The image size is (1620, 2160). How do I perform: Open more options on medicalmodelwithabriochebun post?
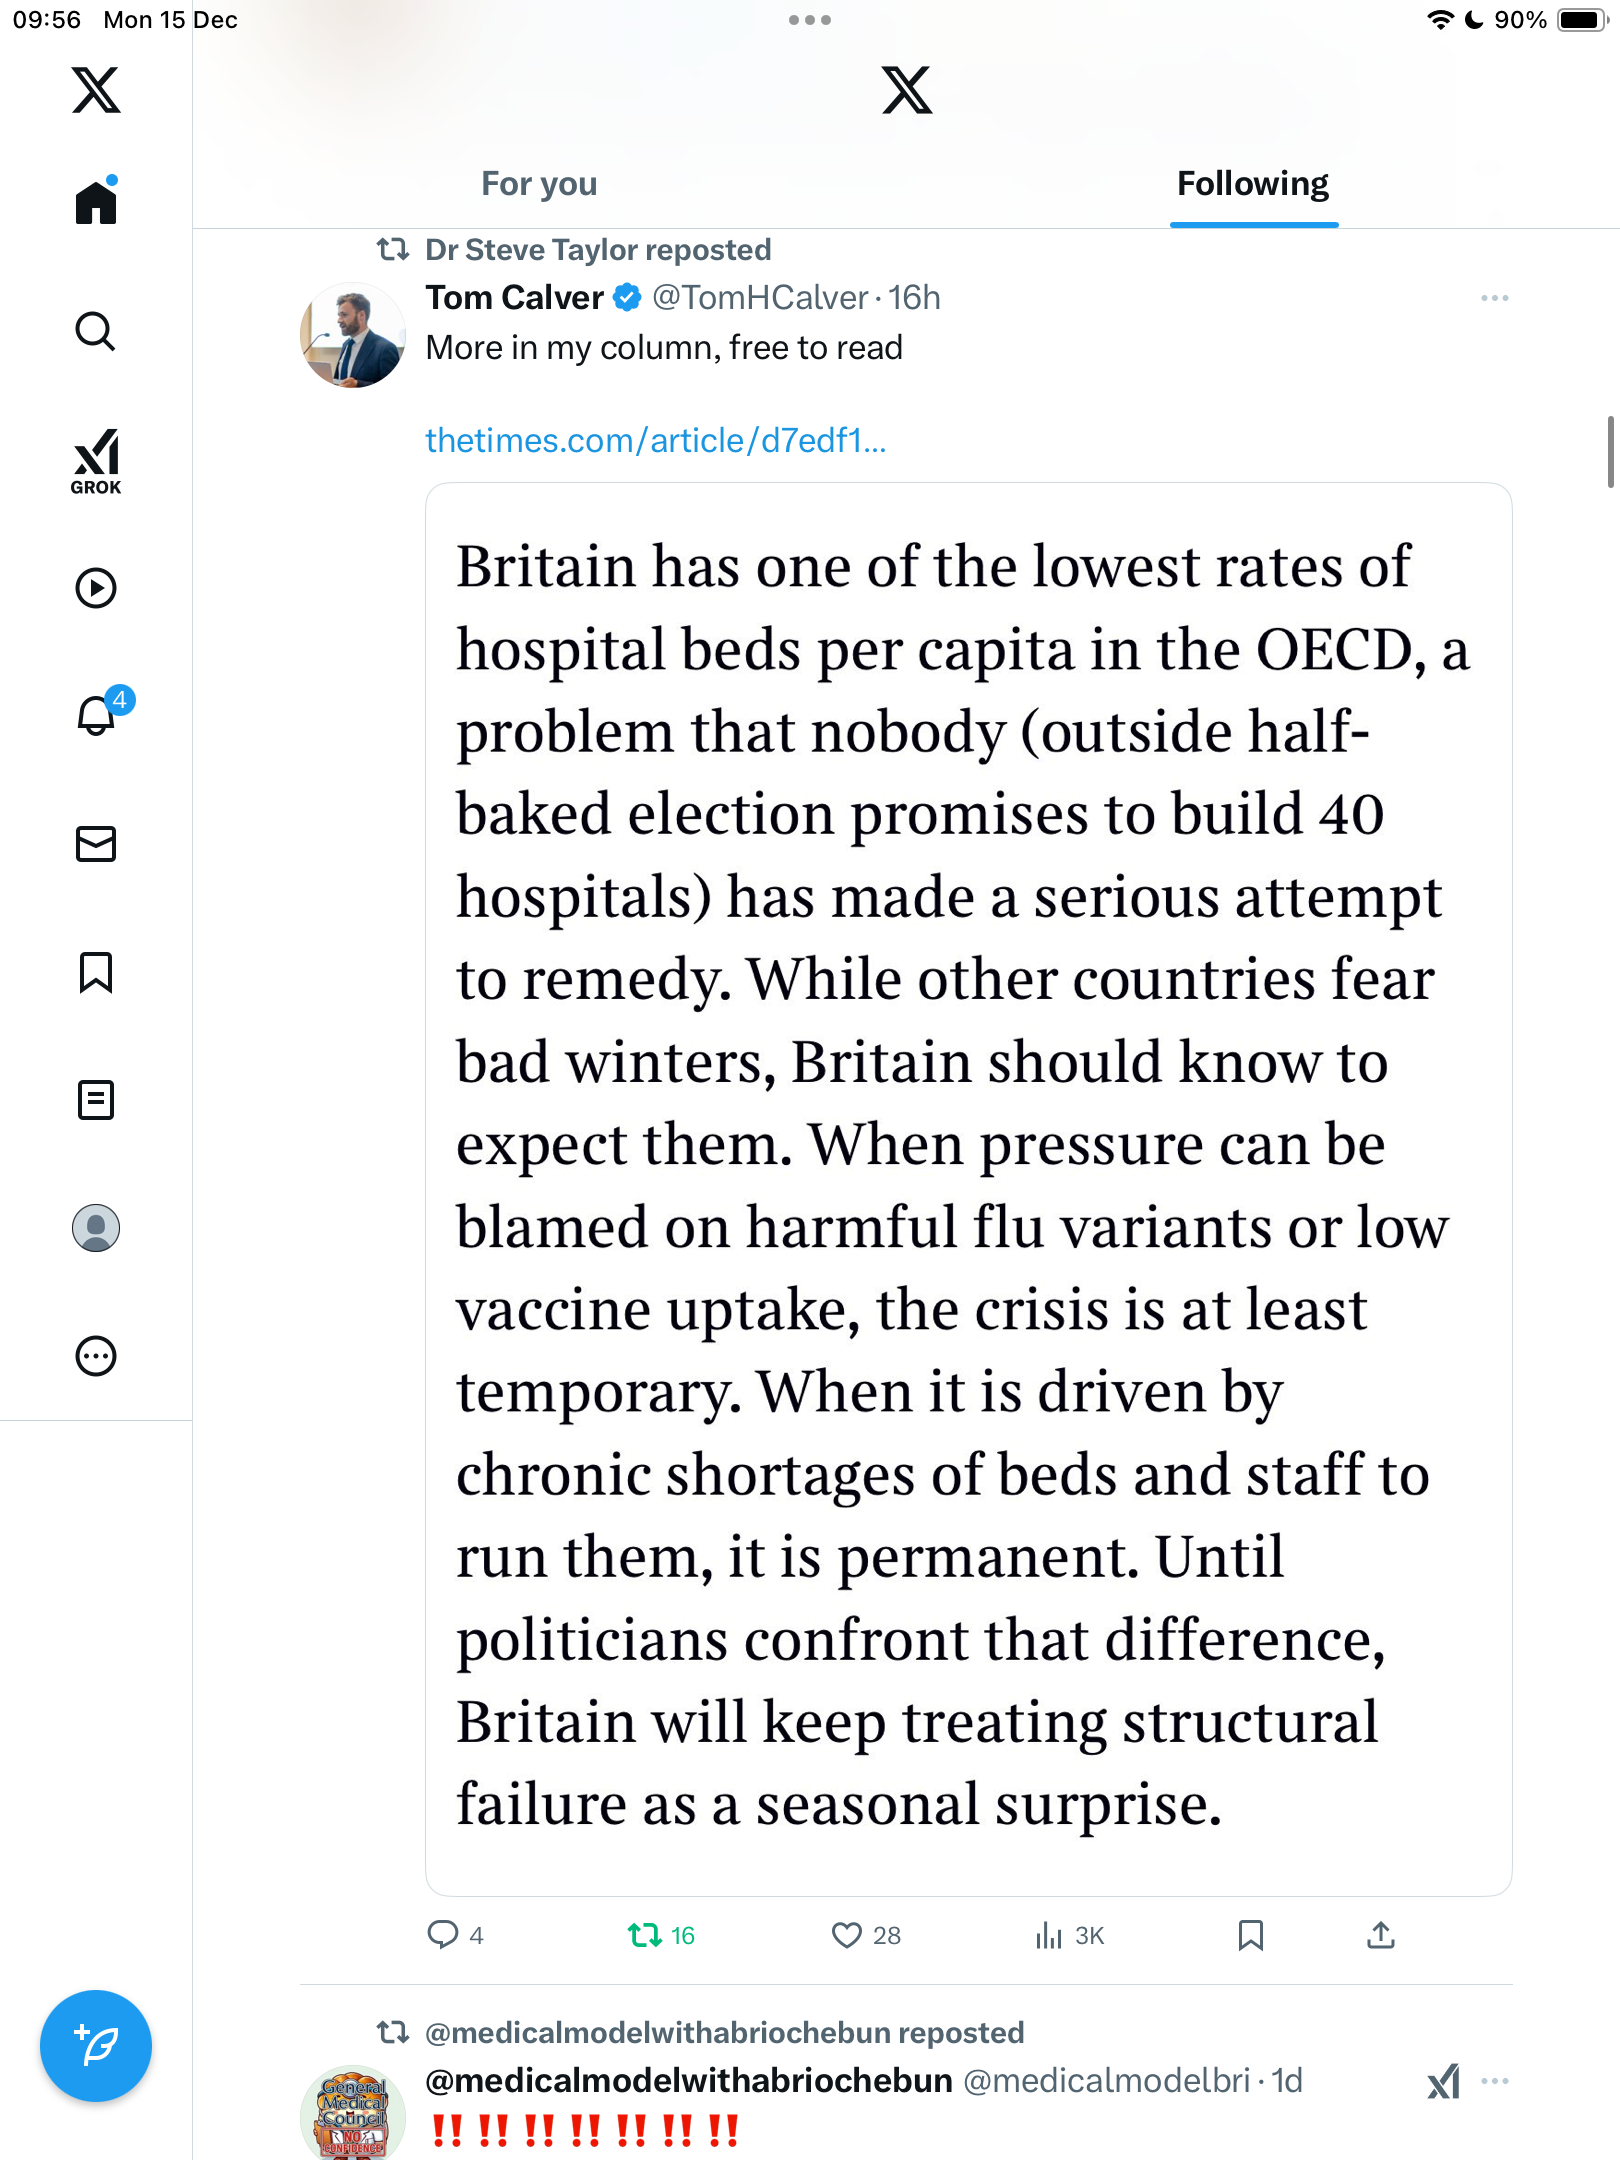[1495, 2081]
